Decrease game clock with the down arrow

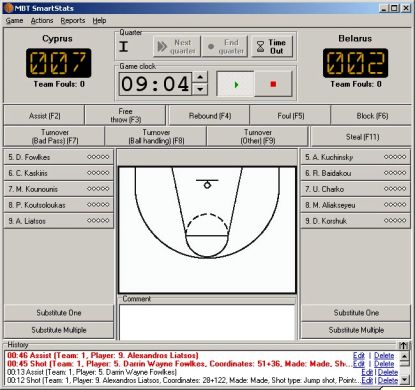tap(200, 89)
